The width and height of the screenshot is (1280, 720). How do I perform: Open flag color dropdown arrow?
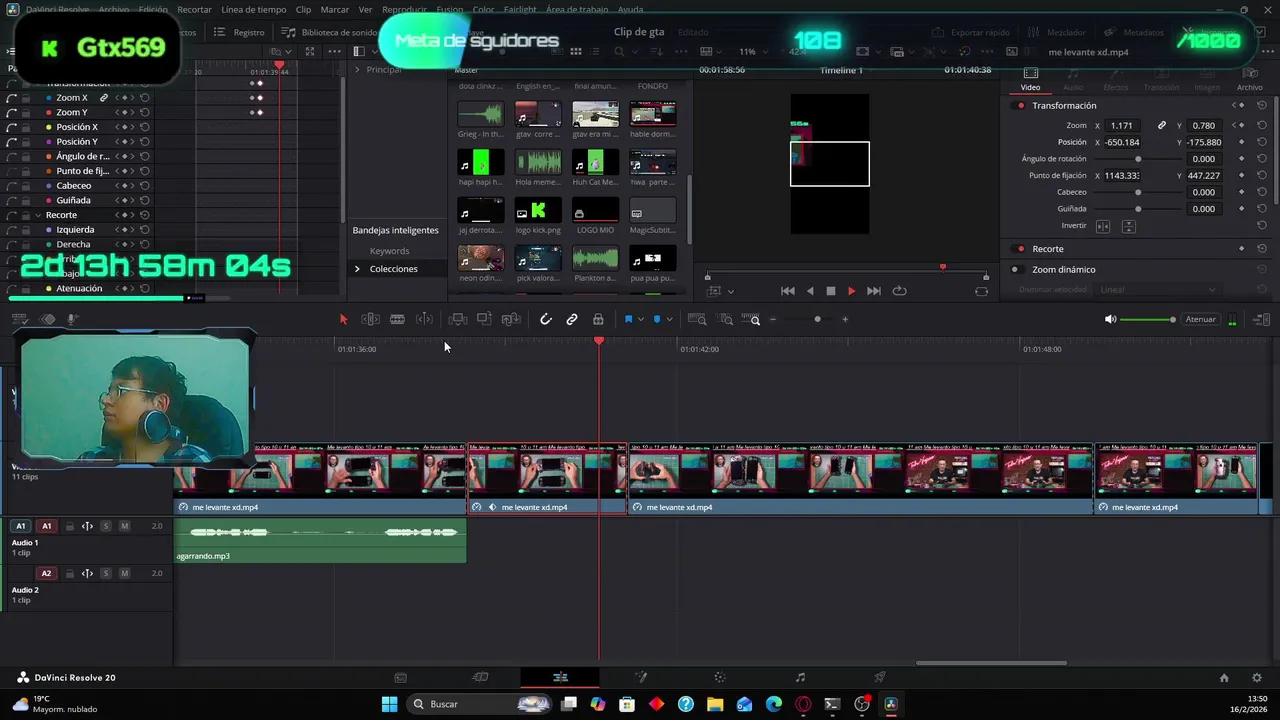point(640,319)
